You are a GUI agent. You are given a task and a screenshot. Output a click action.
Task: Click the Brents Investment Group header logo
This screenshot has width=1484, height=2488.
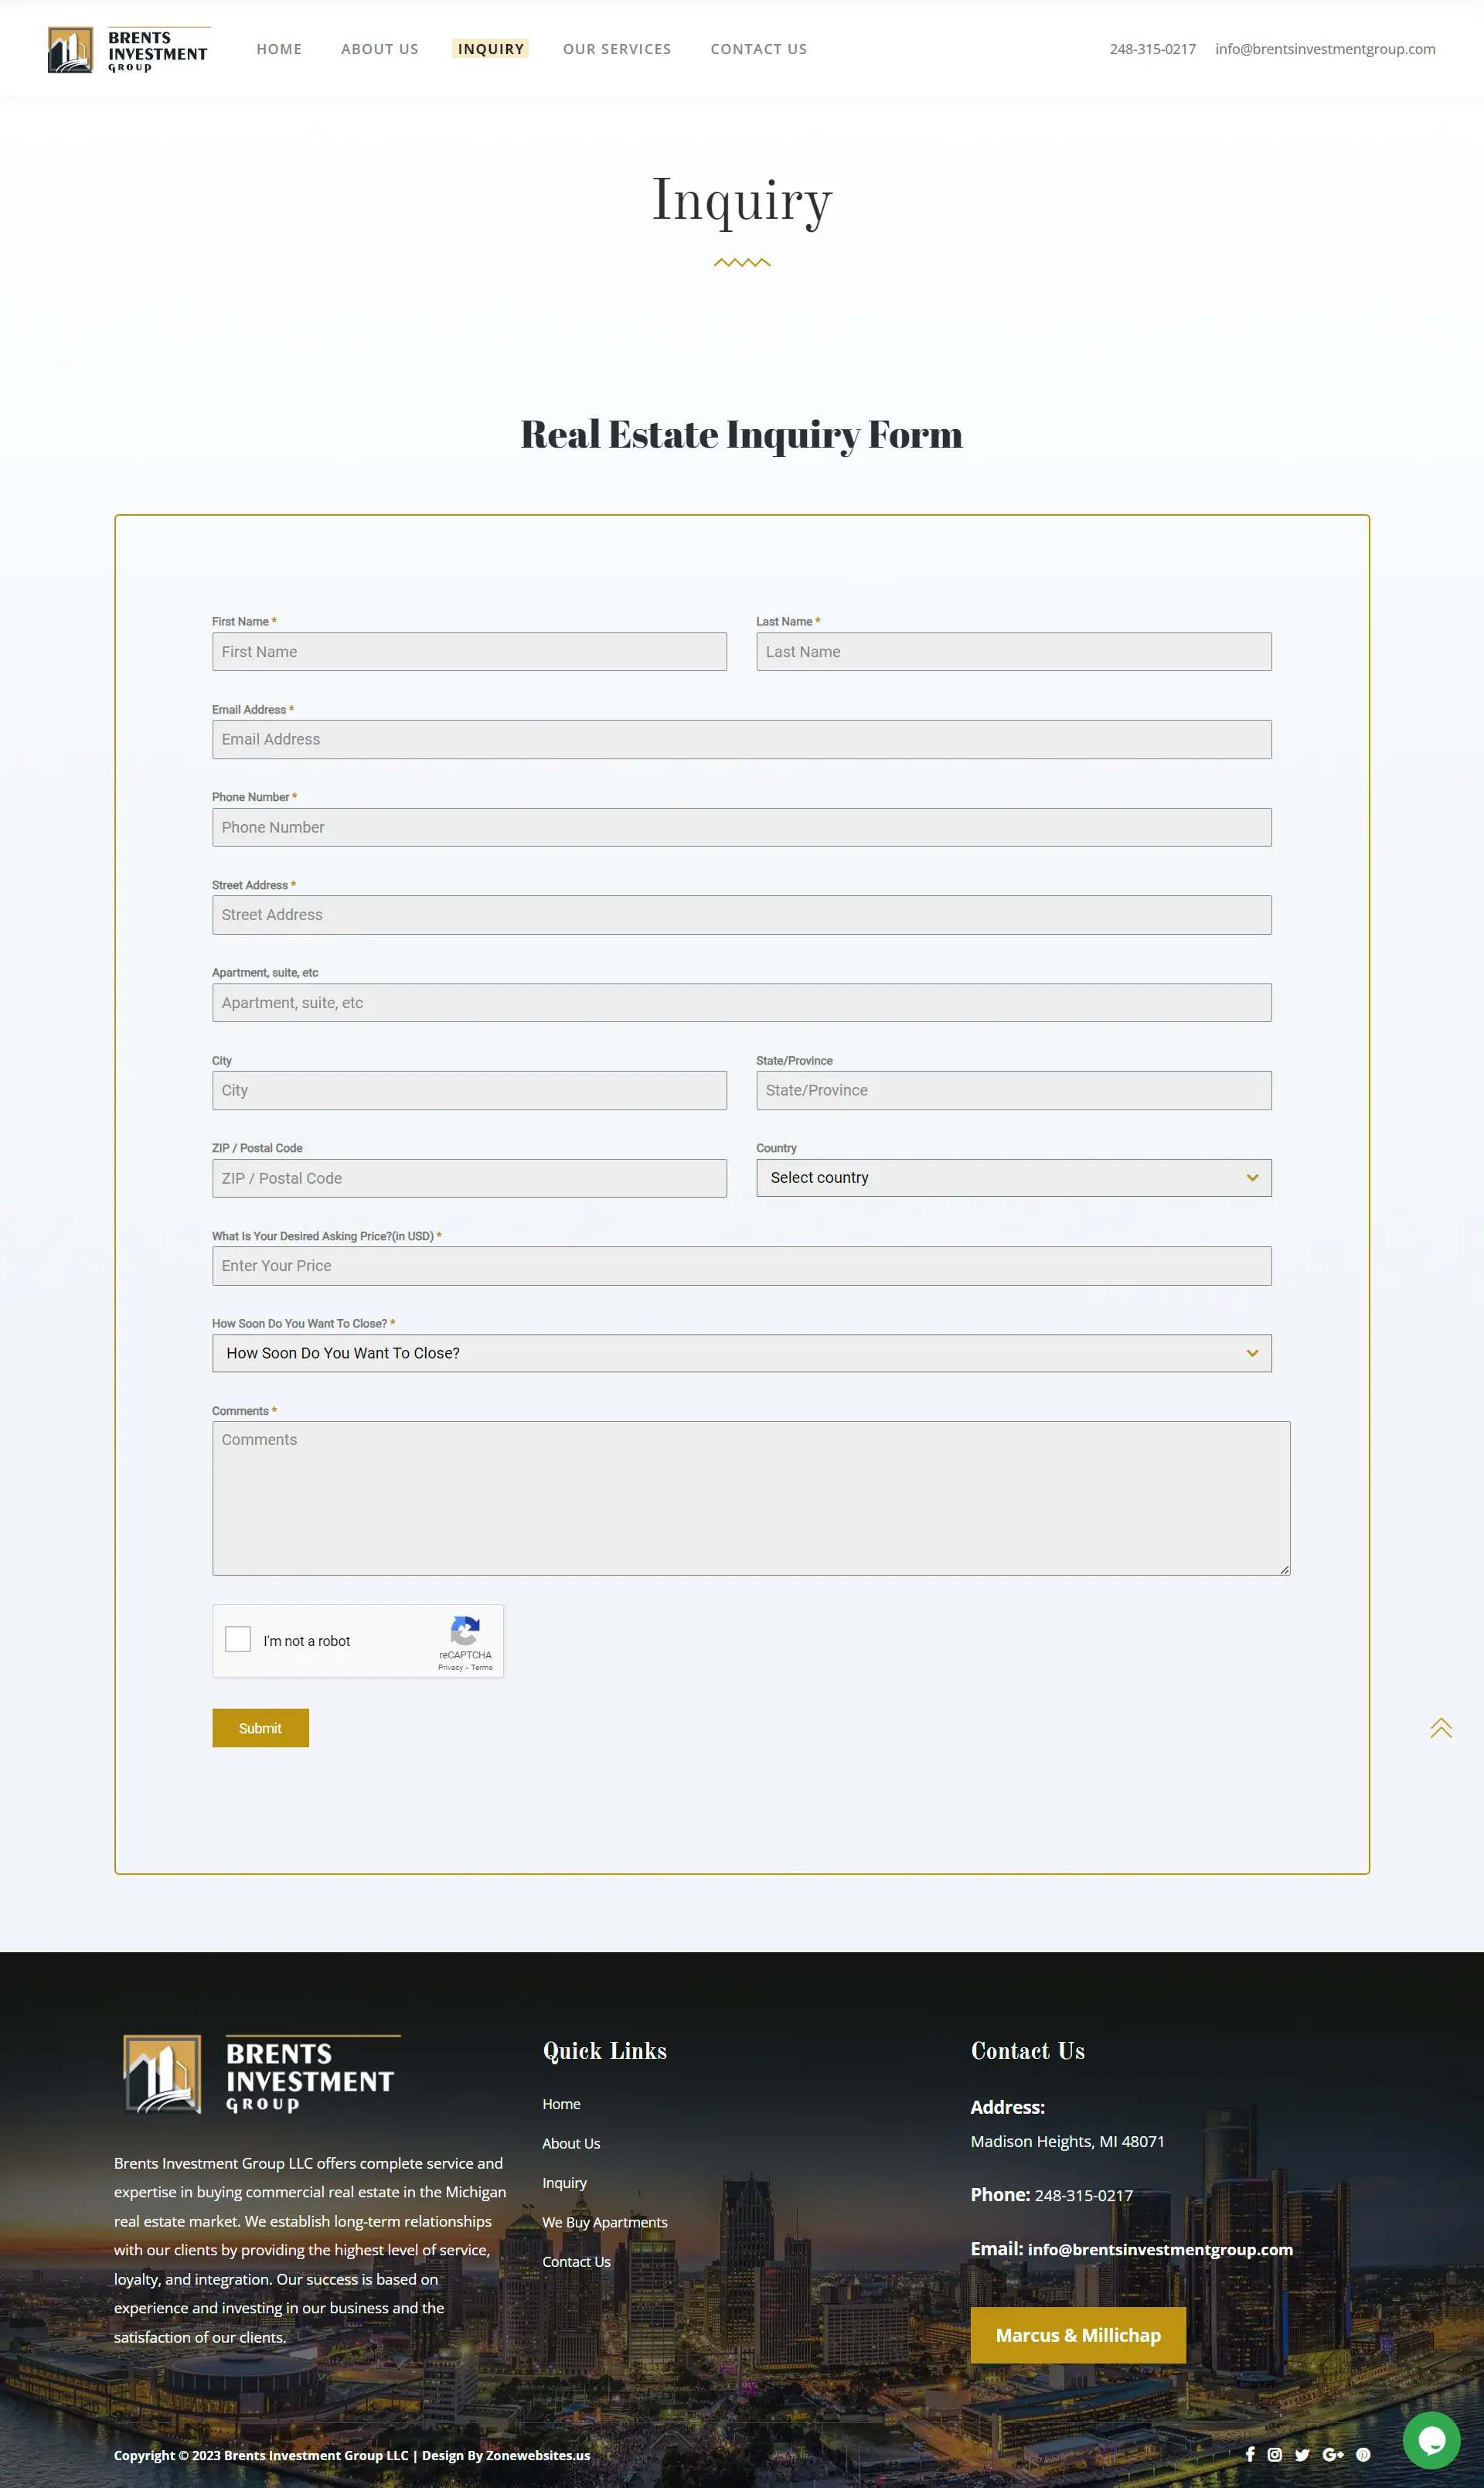(x=128, y=49)
